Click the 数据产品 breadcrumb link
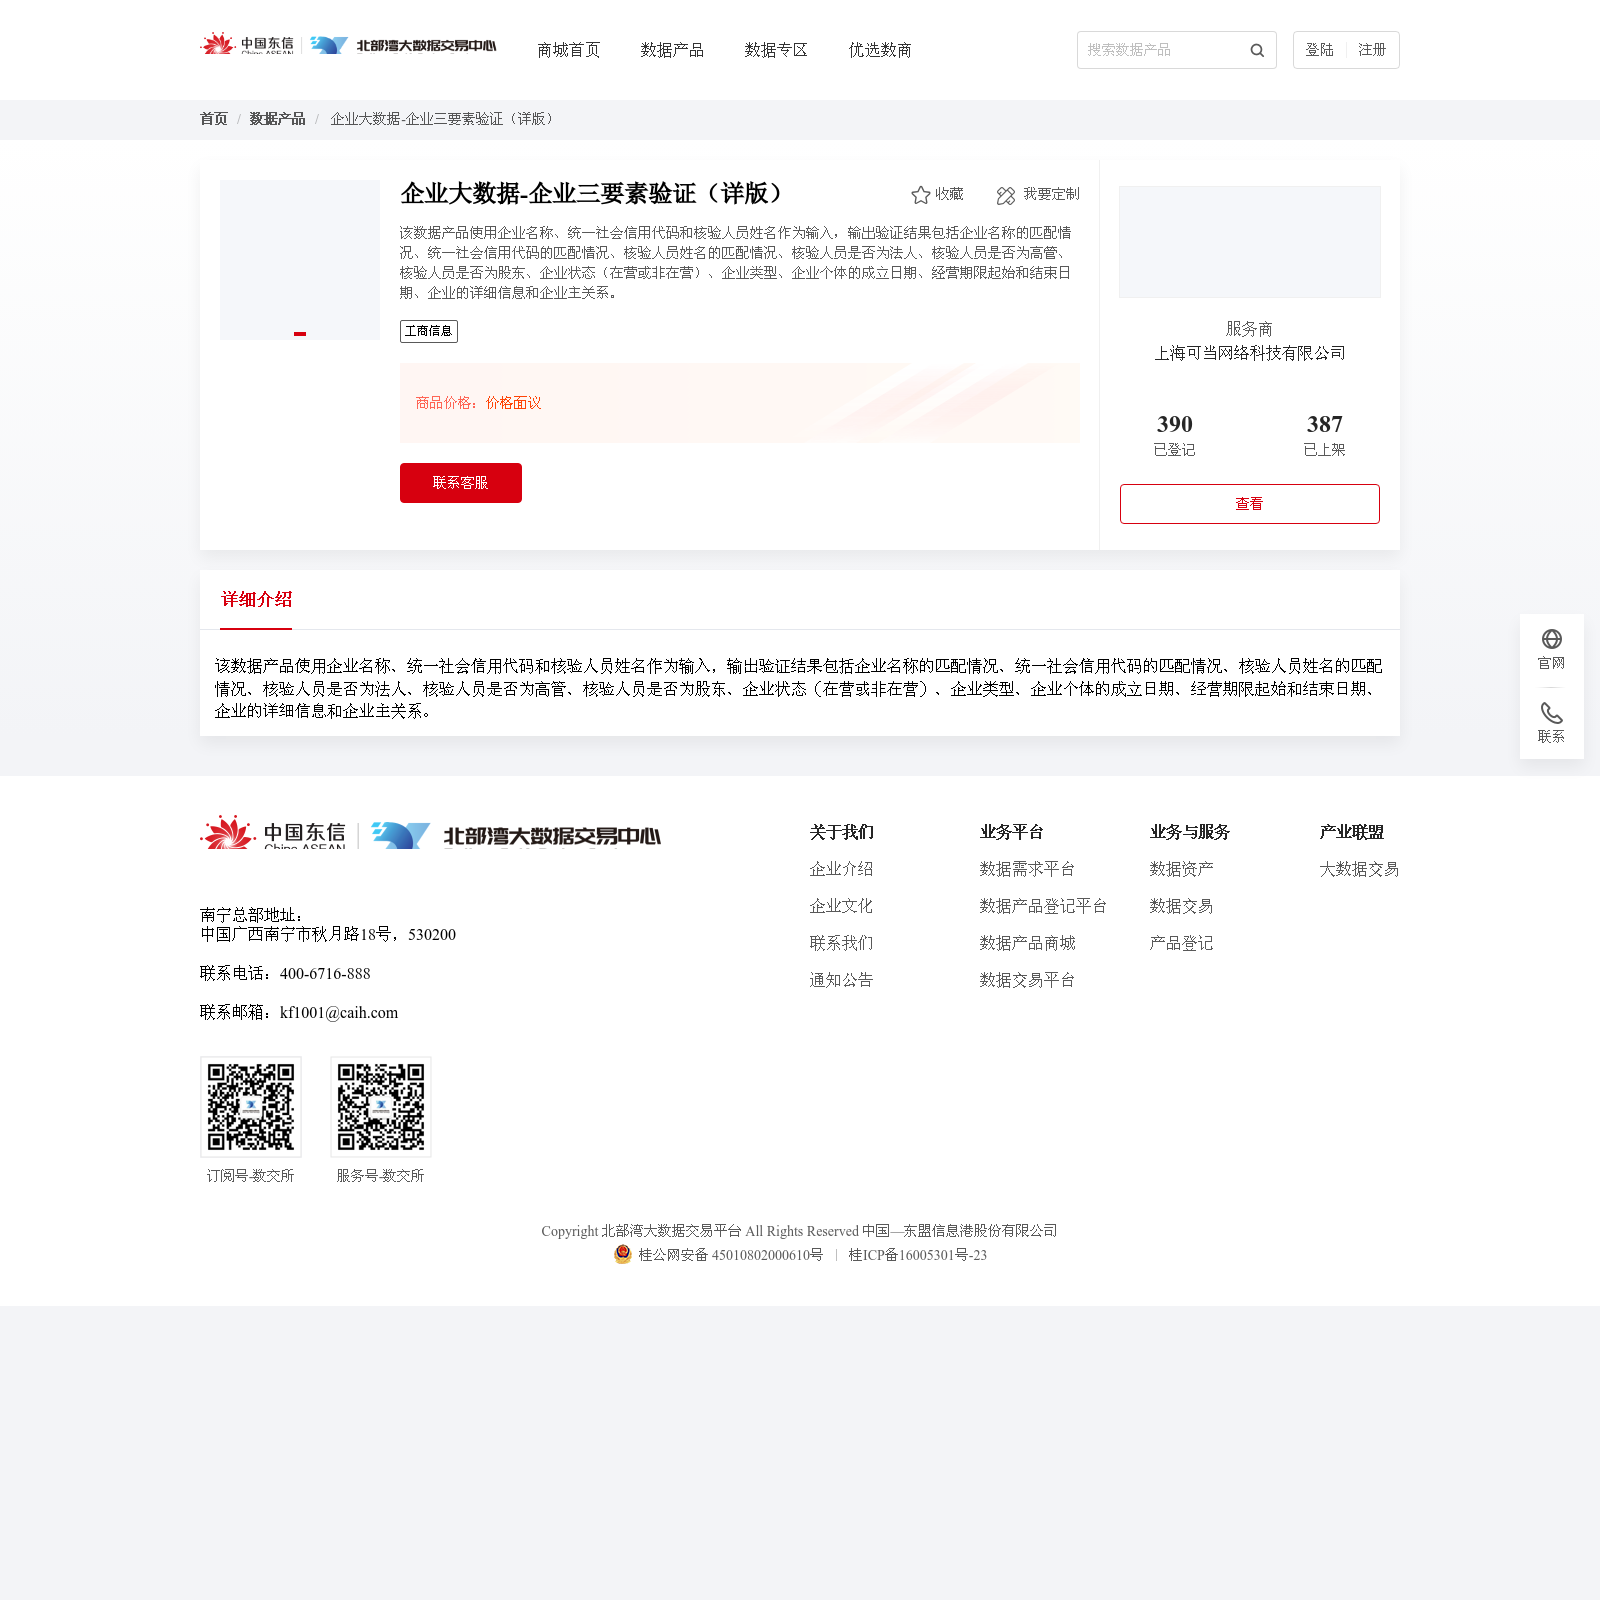The width and height of the screenshot is (1600, 1600). tap(277, 119)
